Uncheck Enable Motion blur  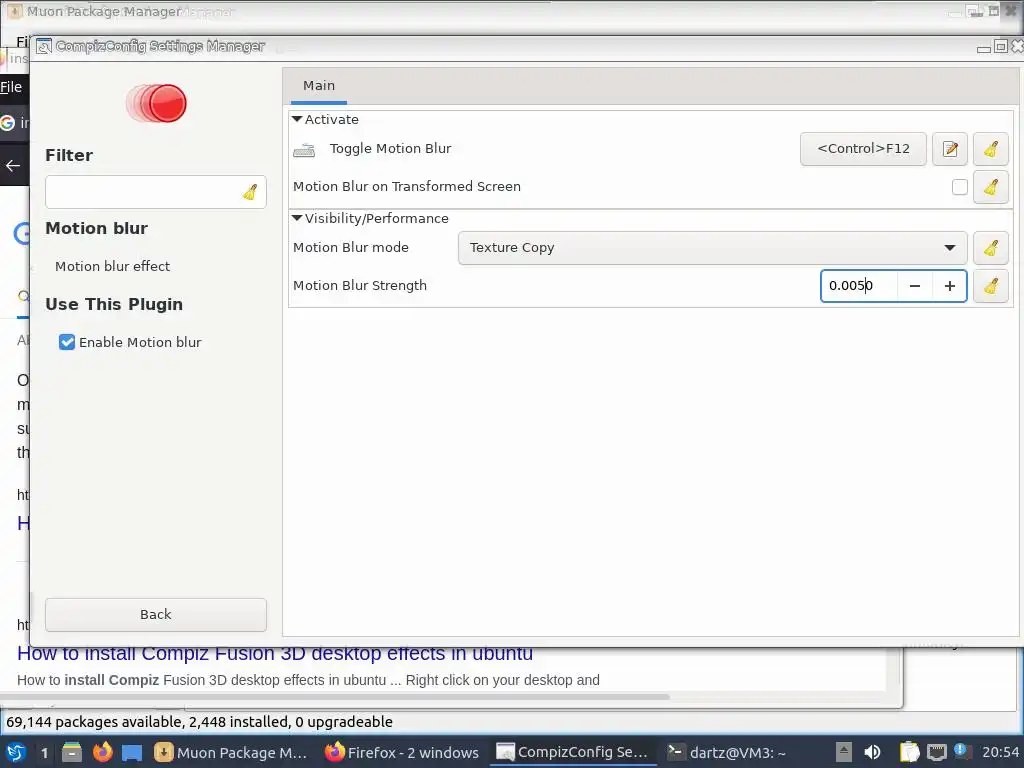click(67, 342)
